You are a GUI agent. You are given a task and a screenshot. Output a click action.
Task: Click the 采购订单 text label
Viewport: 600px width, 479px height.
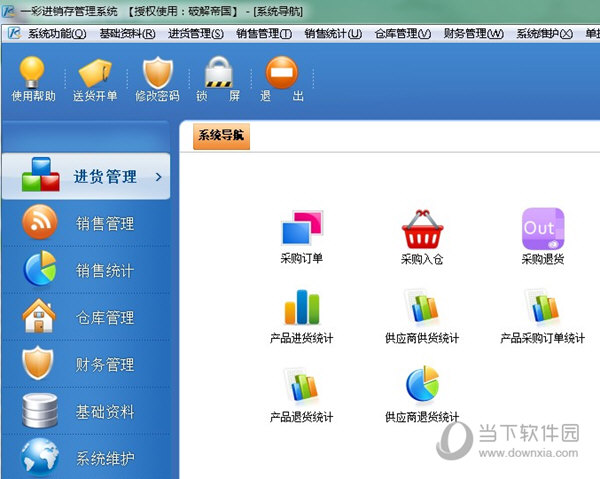(302, 259)
